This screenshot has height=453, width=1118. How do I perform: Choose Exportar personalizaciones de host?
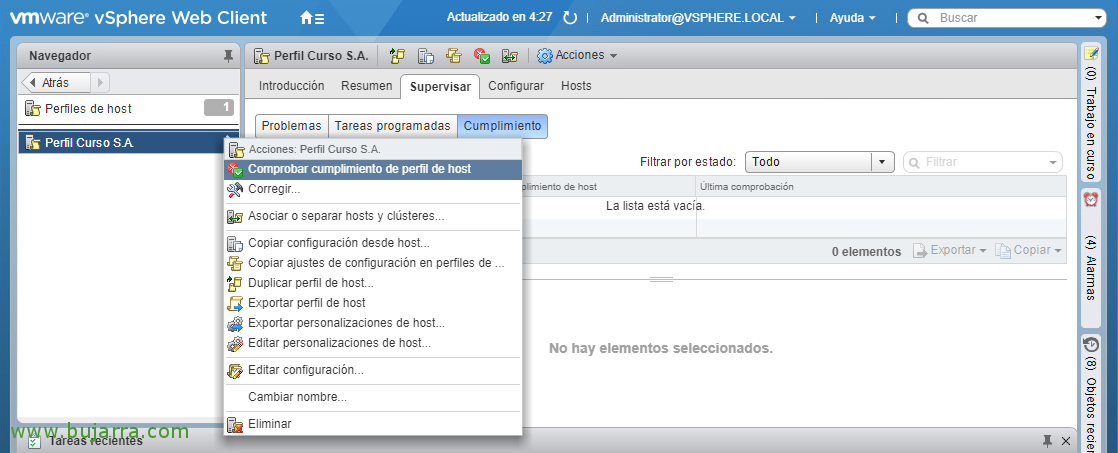[x=373, y=322]
